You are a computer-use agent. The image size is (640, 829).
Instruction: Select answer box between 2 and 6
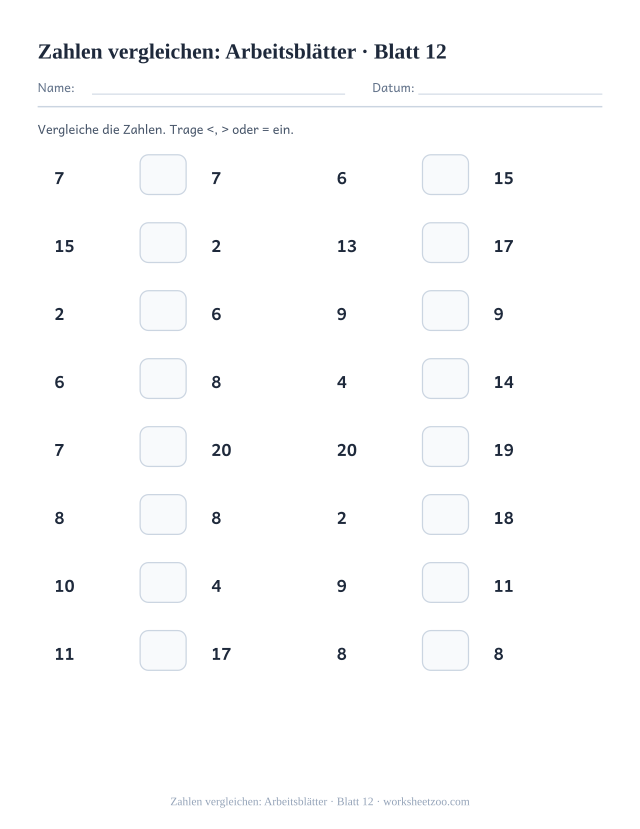(163, 310)
